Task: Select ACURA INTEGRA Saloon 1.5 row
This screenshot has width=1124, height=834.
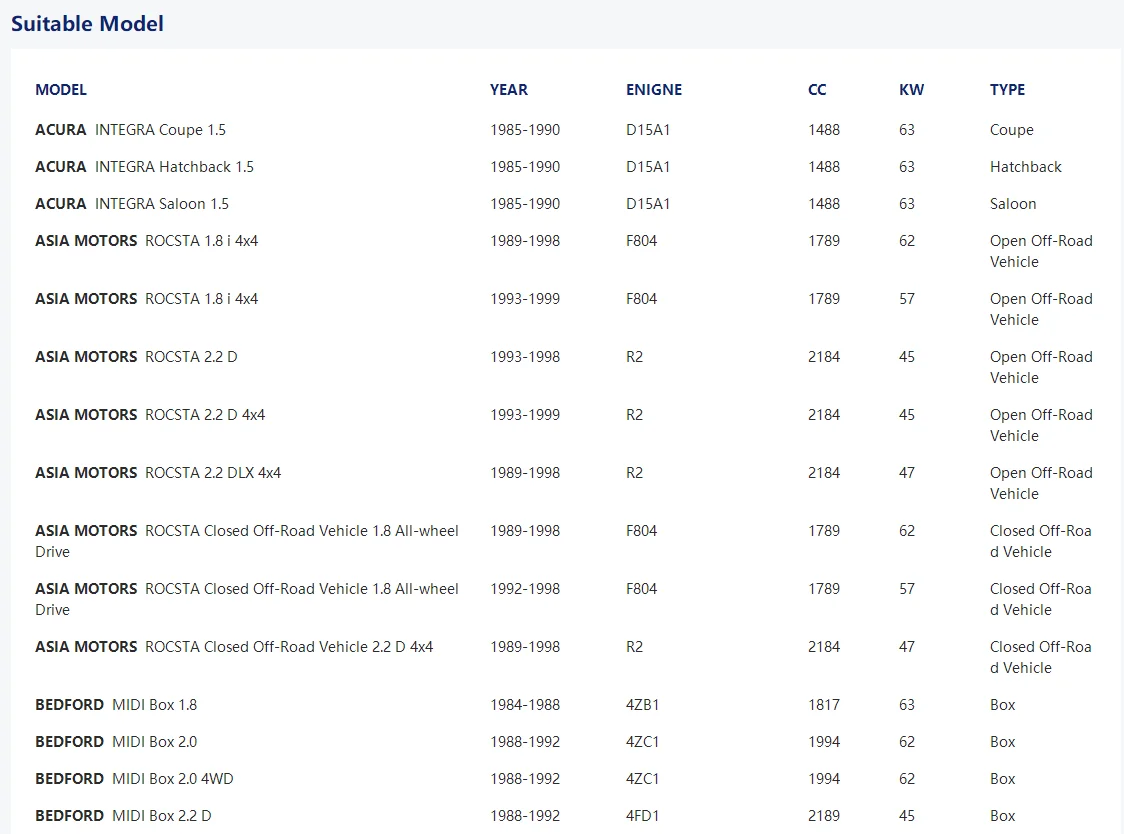Action: point(566,204)
